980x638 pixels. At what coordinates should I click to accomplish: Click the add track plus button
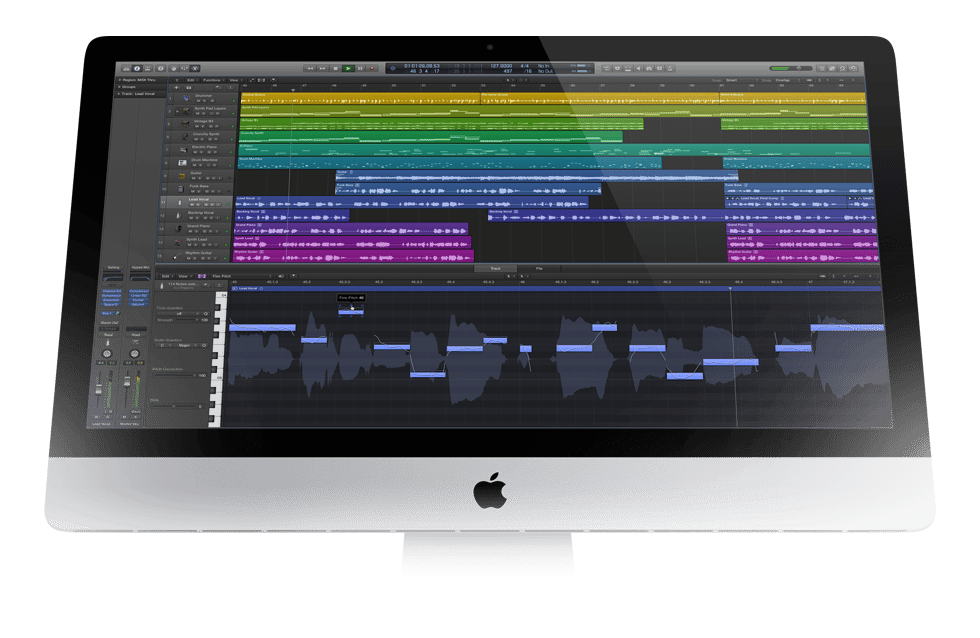pyautogui.click(x=177, y=88)
